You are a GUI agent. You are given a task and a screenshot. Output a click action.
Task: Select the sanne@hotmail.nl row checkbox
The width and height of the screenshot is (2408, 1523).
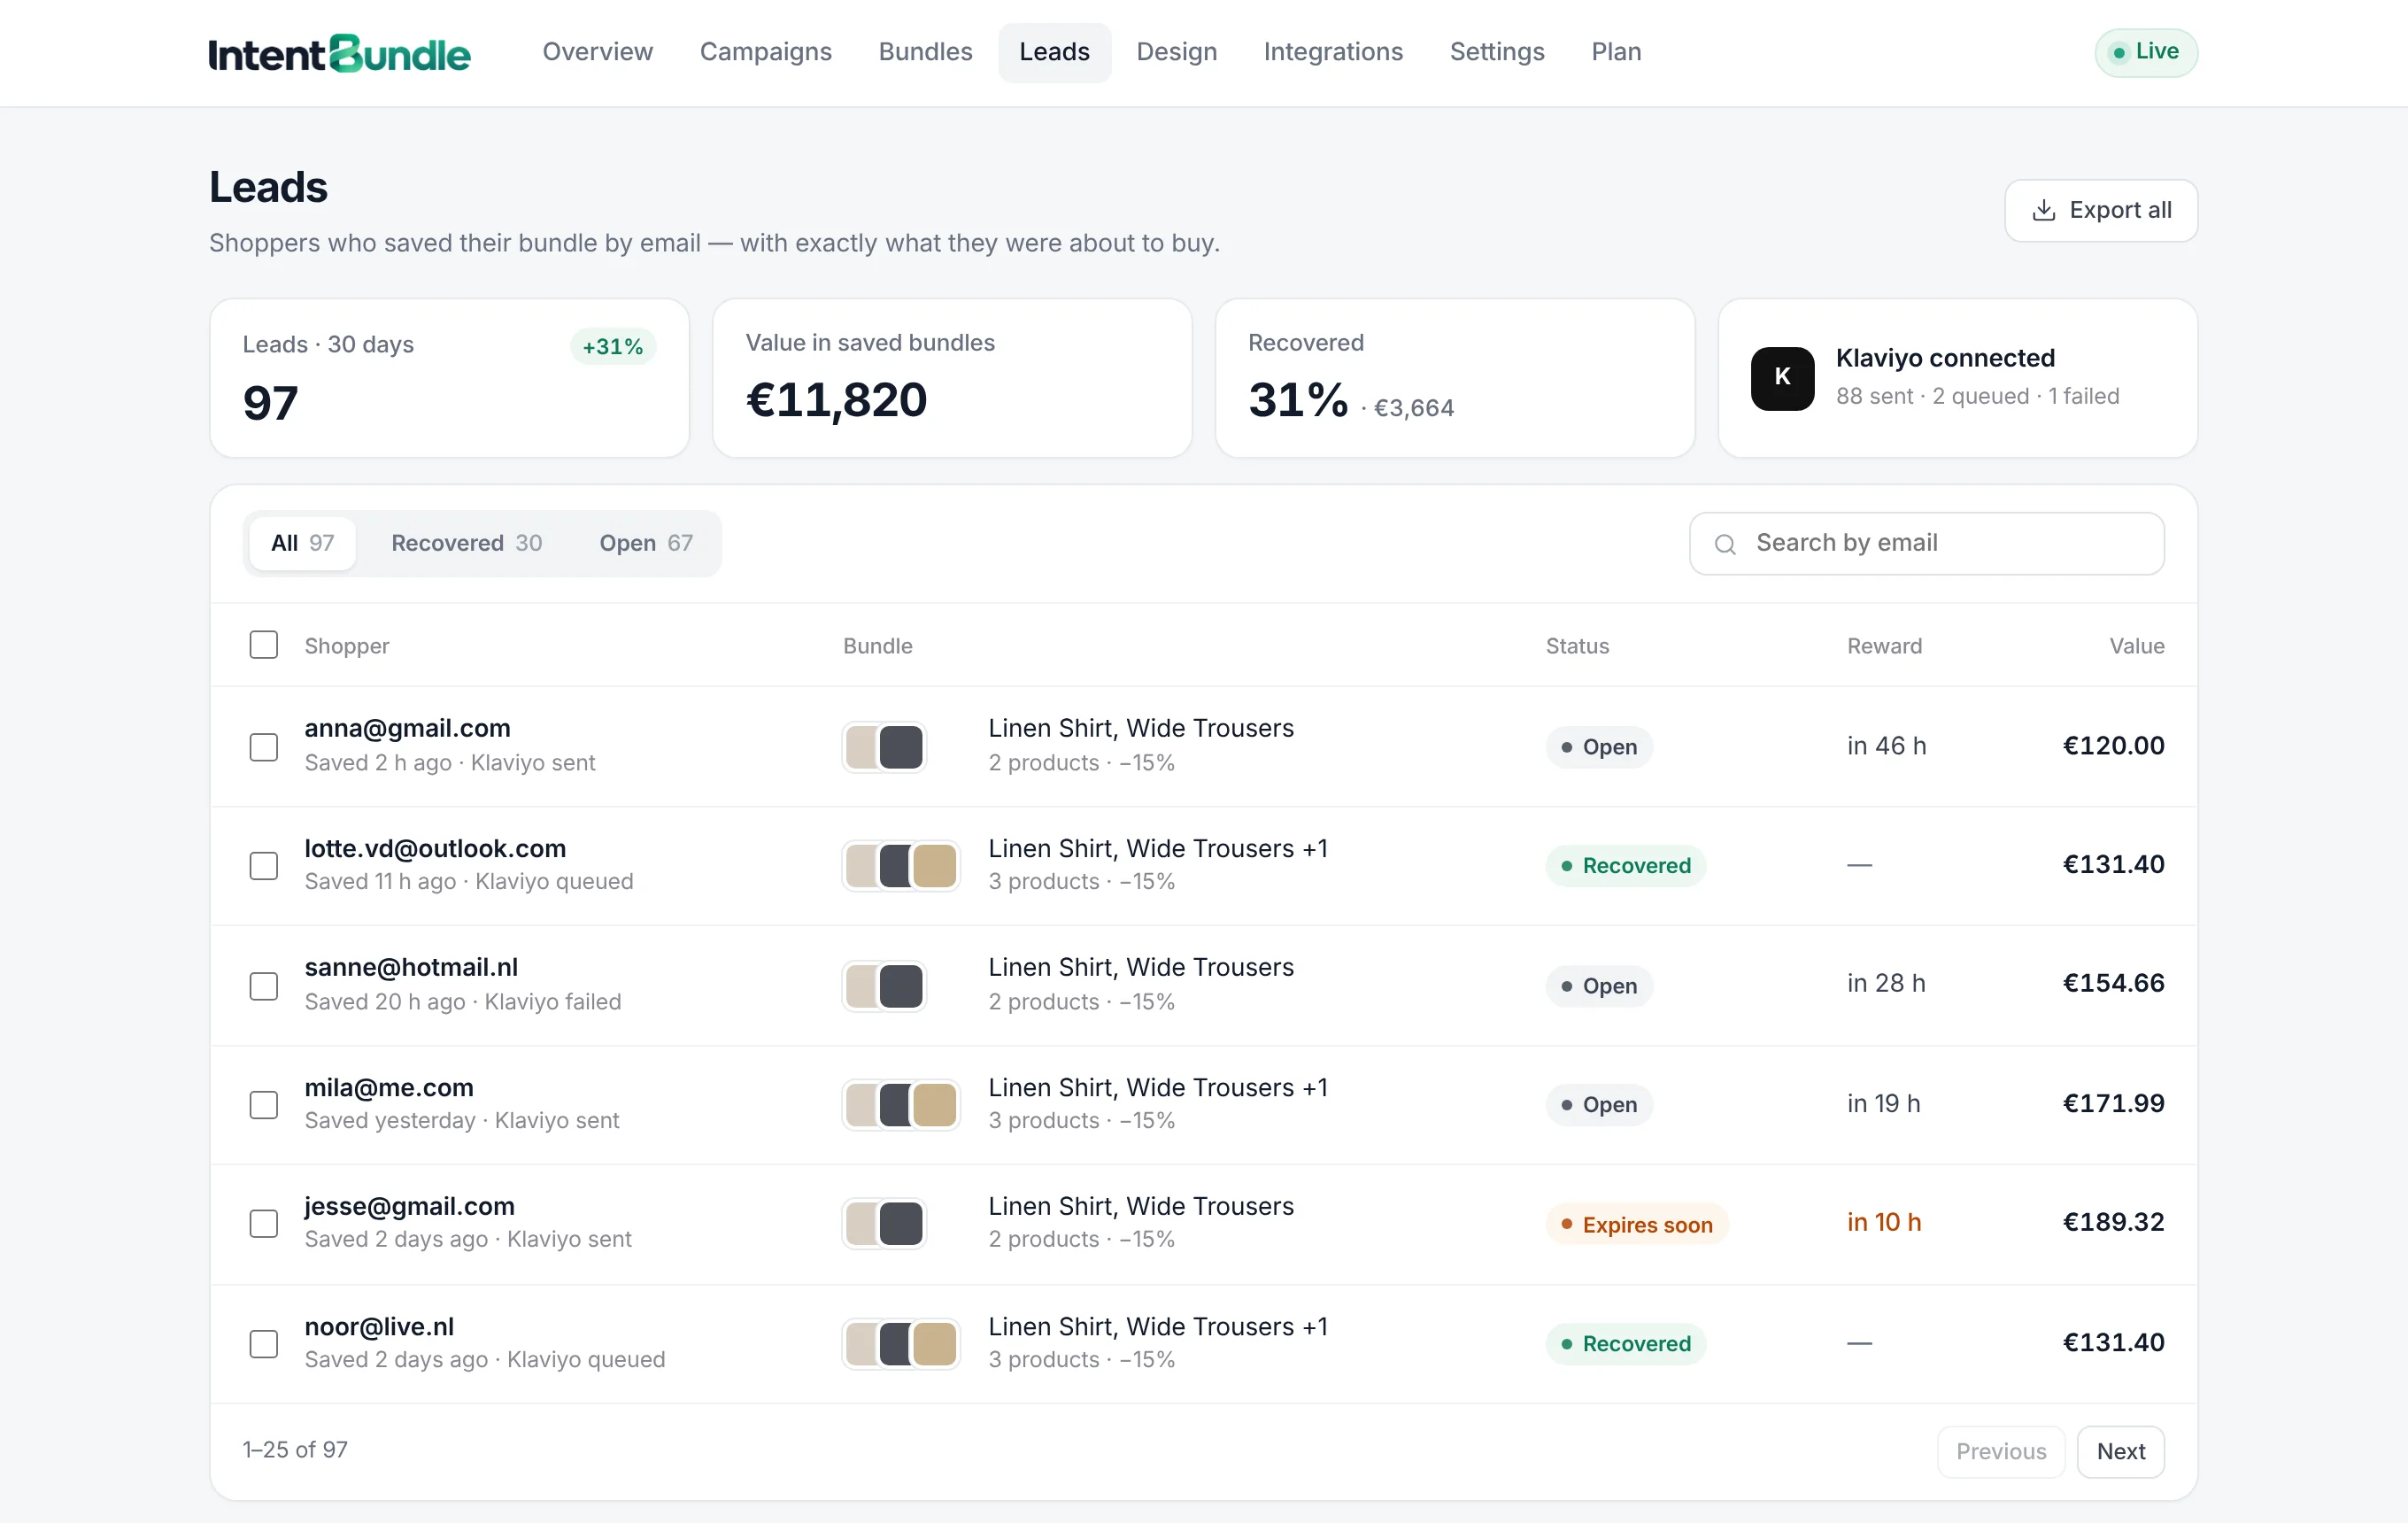click(264, 986)
